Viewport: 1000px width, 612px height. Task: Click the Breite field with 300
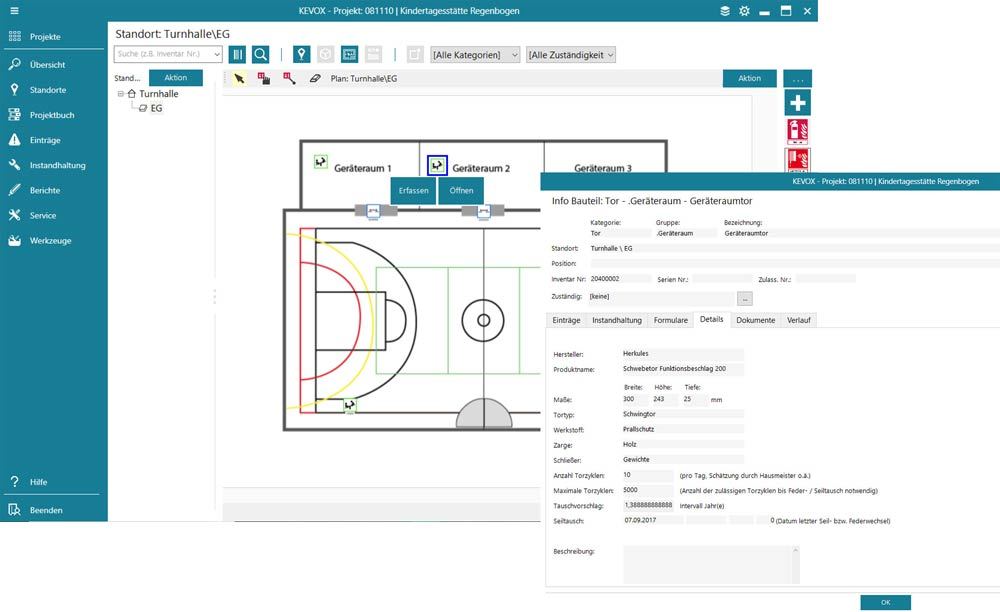coord(634,400)
